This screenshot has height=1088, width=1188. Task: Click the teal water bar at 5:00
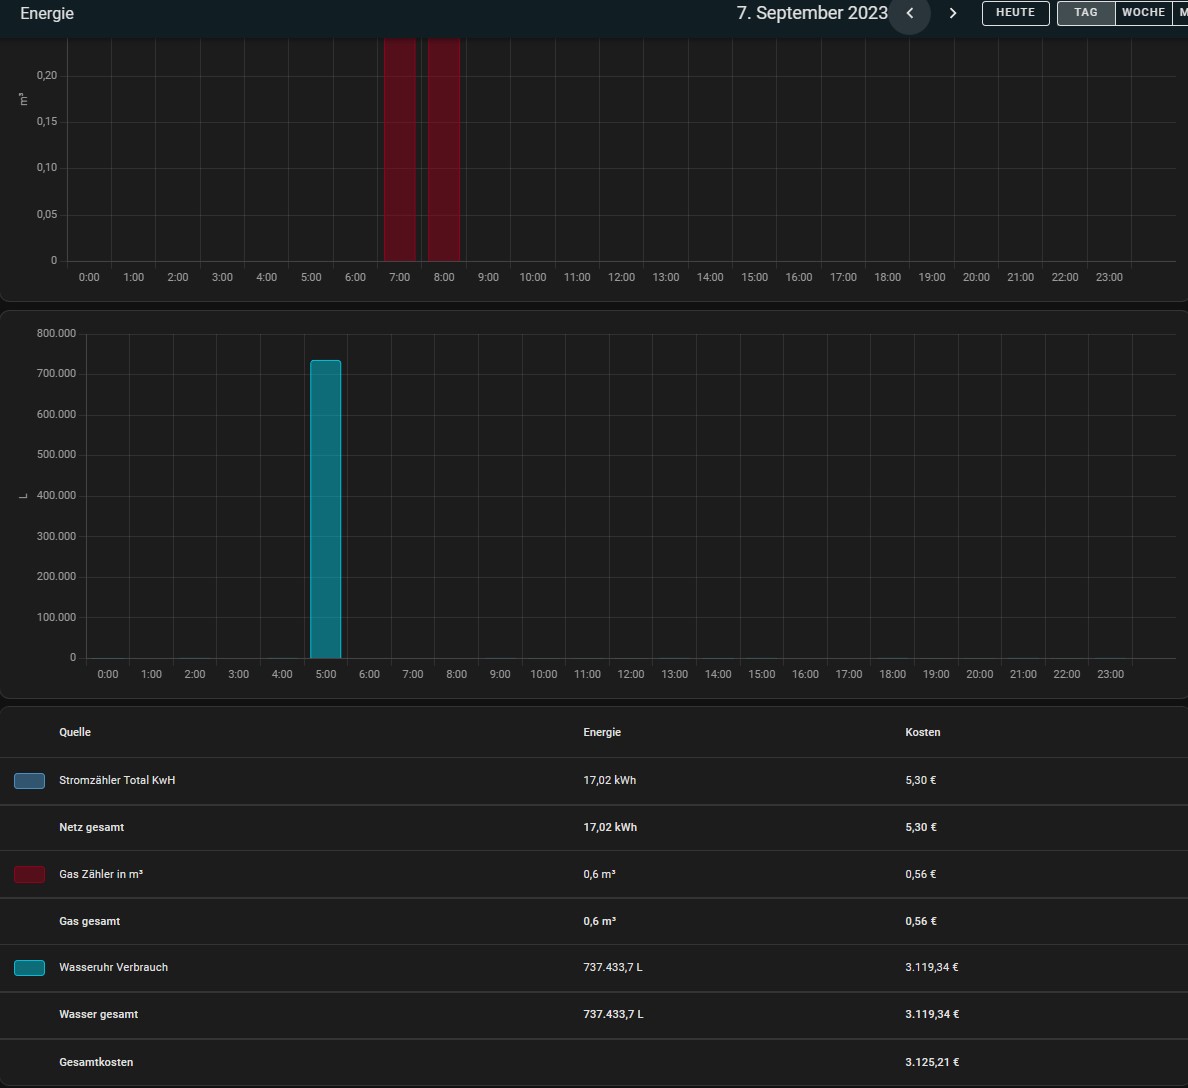tap(326, 510)
